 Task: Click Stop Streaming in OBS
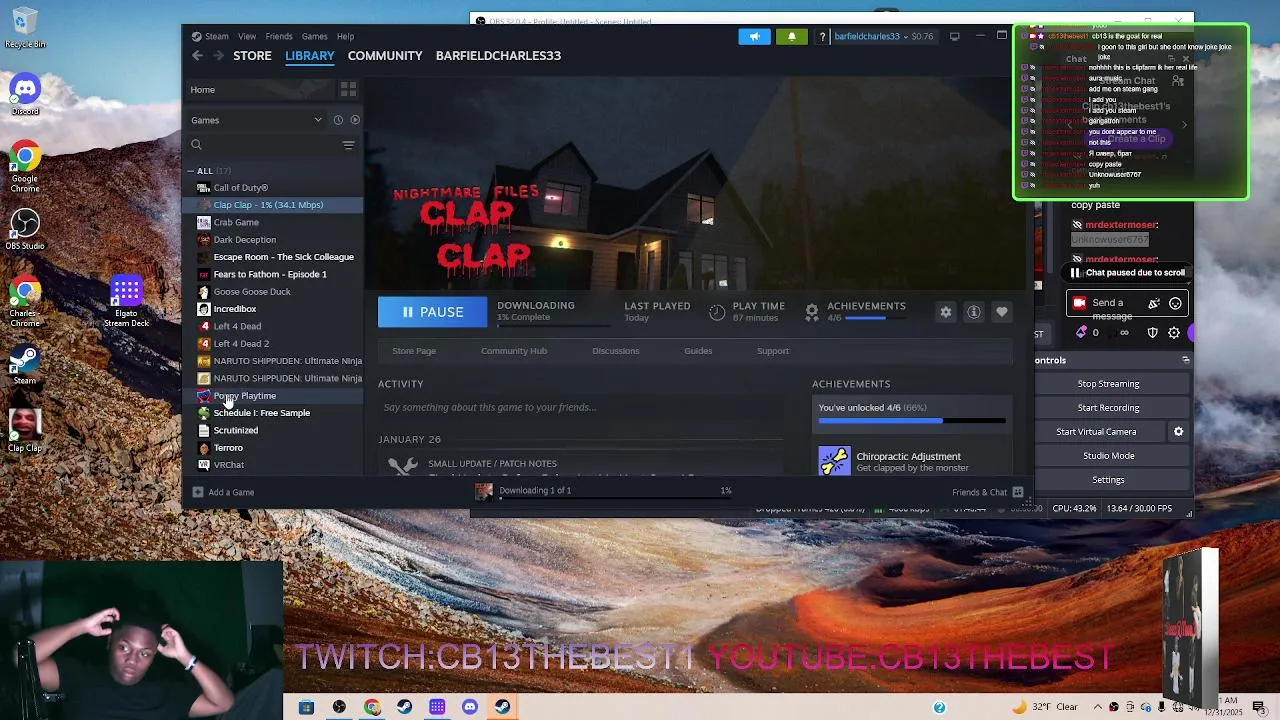click(x=1108, y=384)
